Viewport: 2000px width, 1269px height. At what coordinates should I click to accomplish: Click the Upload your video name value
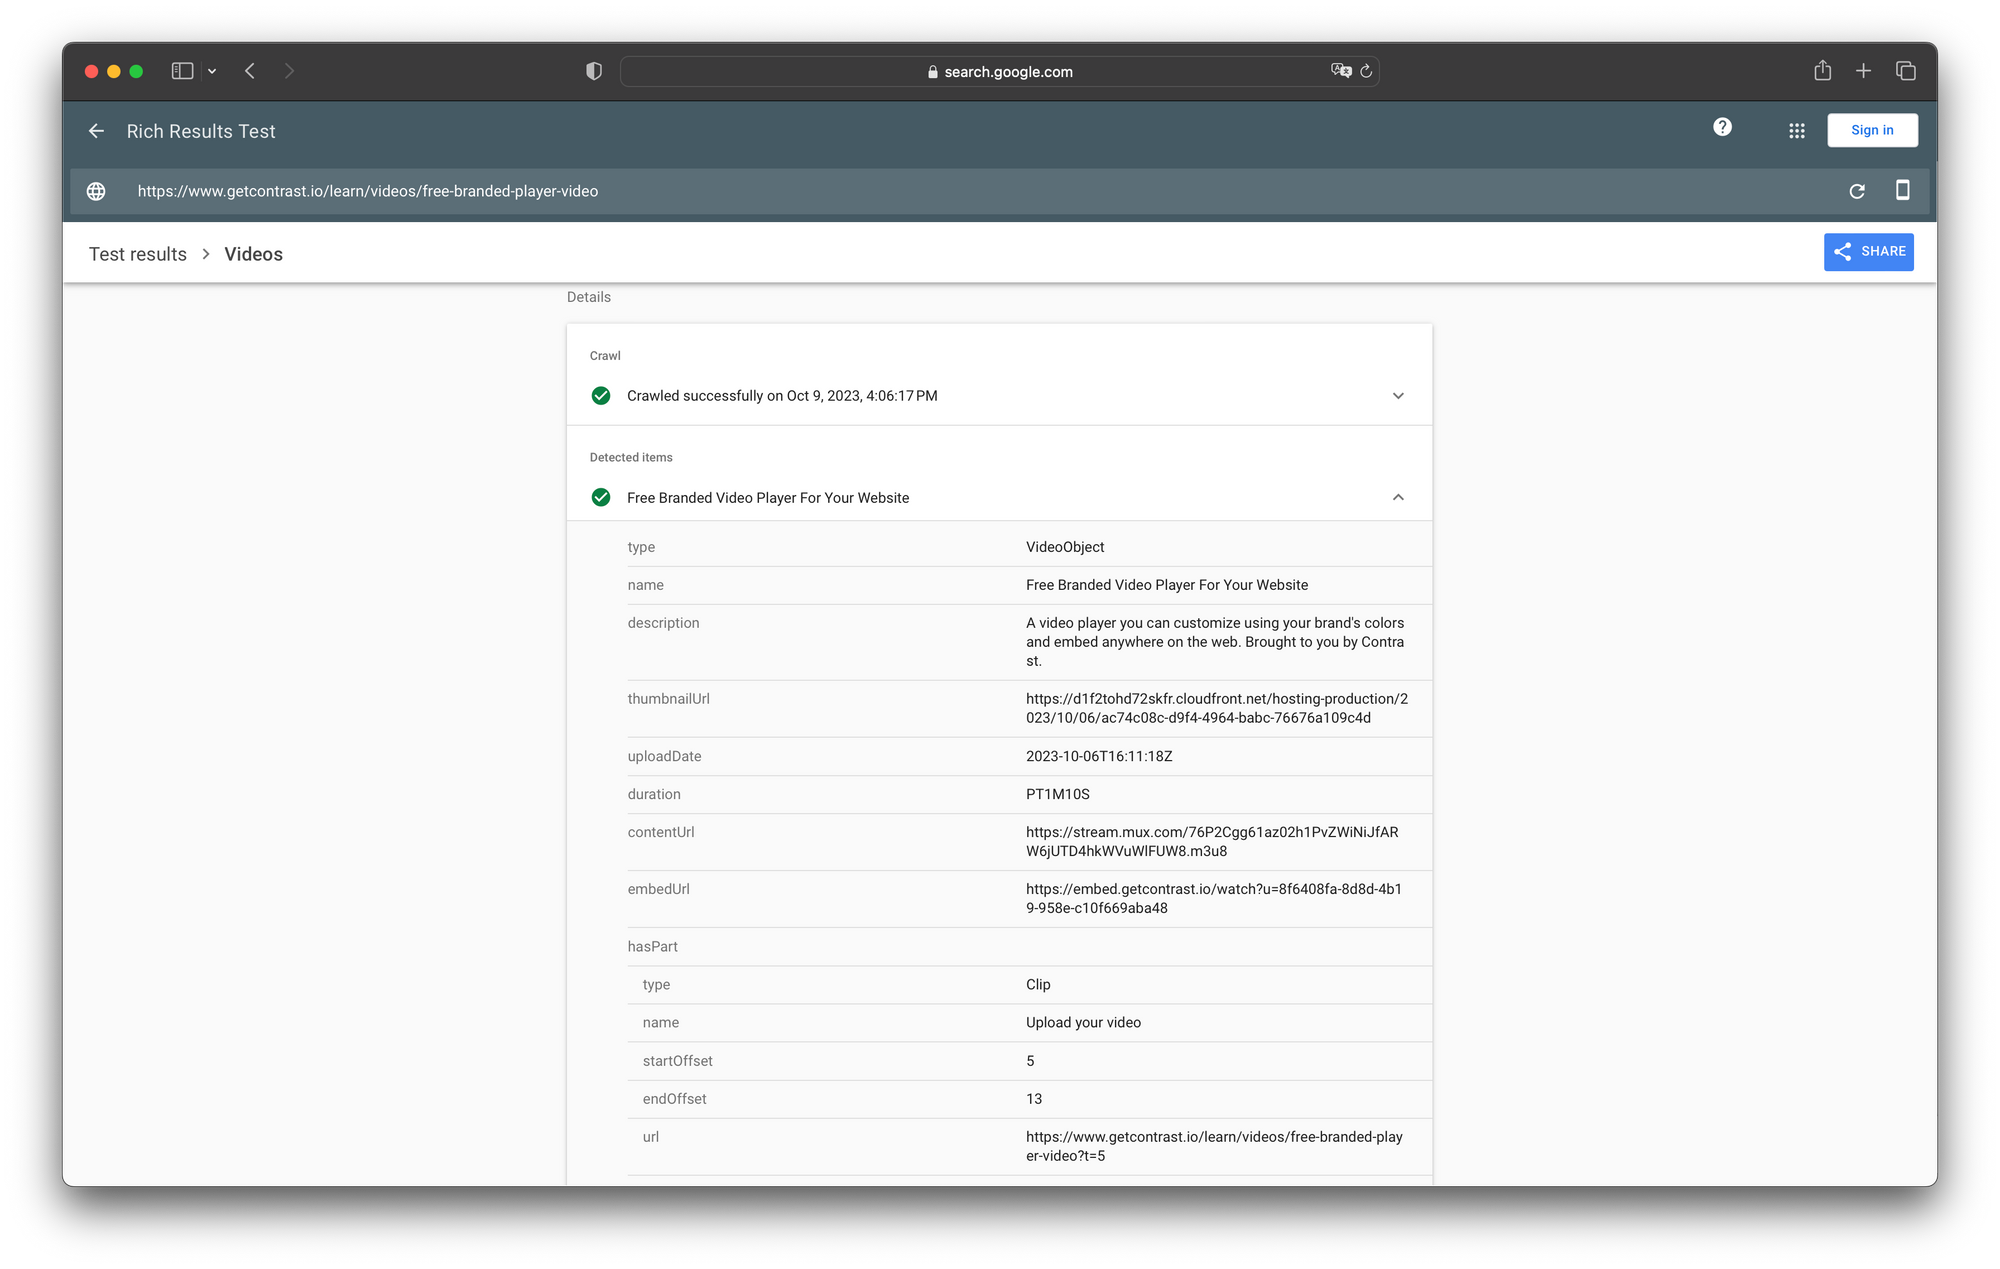pyautogui.click(x=1083, y=1022)
